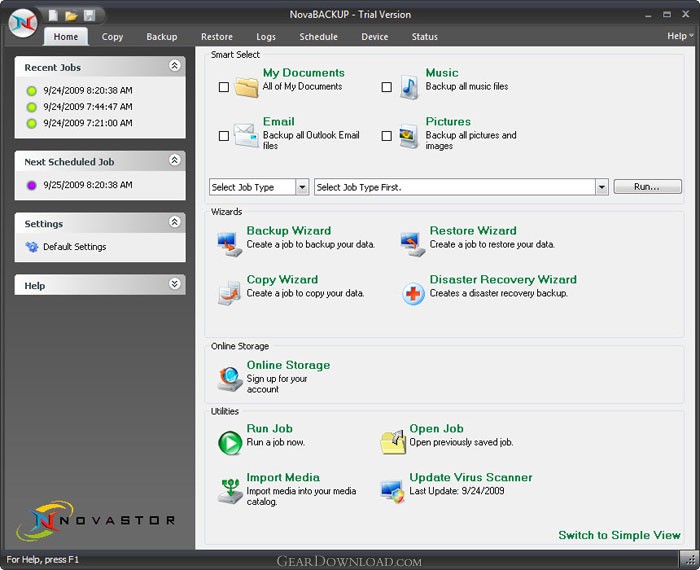This screenshot has height=570, width=700.
Task: Open the Device tab
Action: click(375, 37)
